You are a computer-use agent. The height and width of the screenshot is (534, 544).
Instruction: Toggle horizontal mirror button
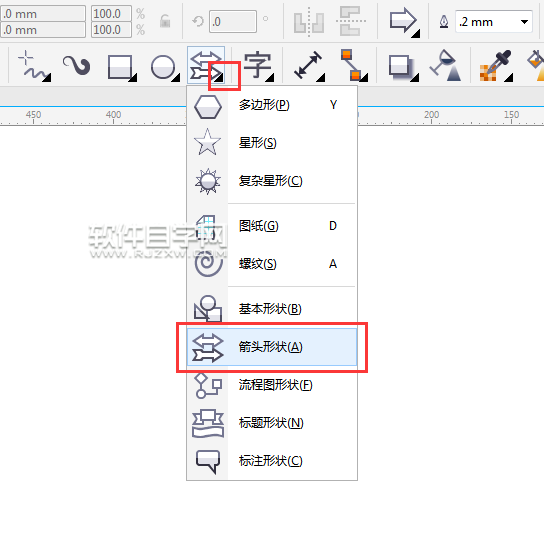click(x=309, y=21)
